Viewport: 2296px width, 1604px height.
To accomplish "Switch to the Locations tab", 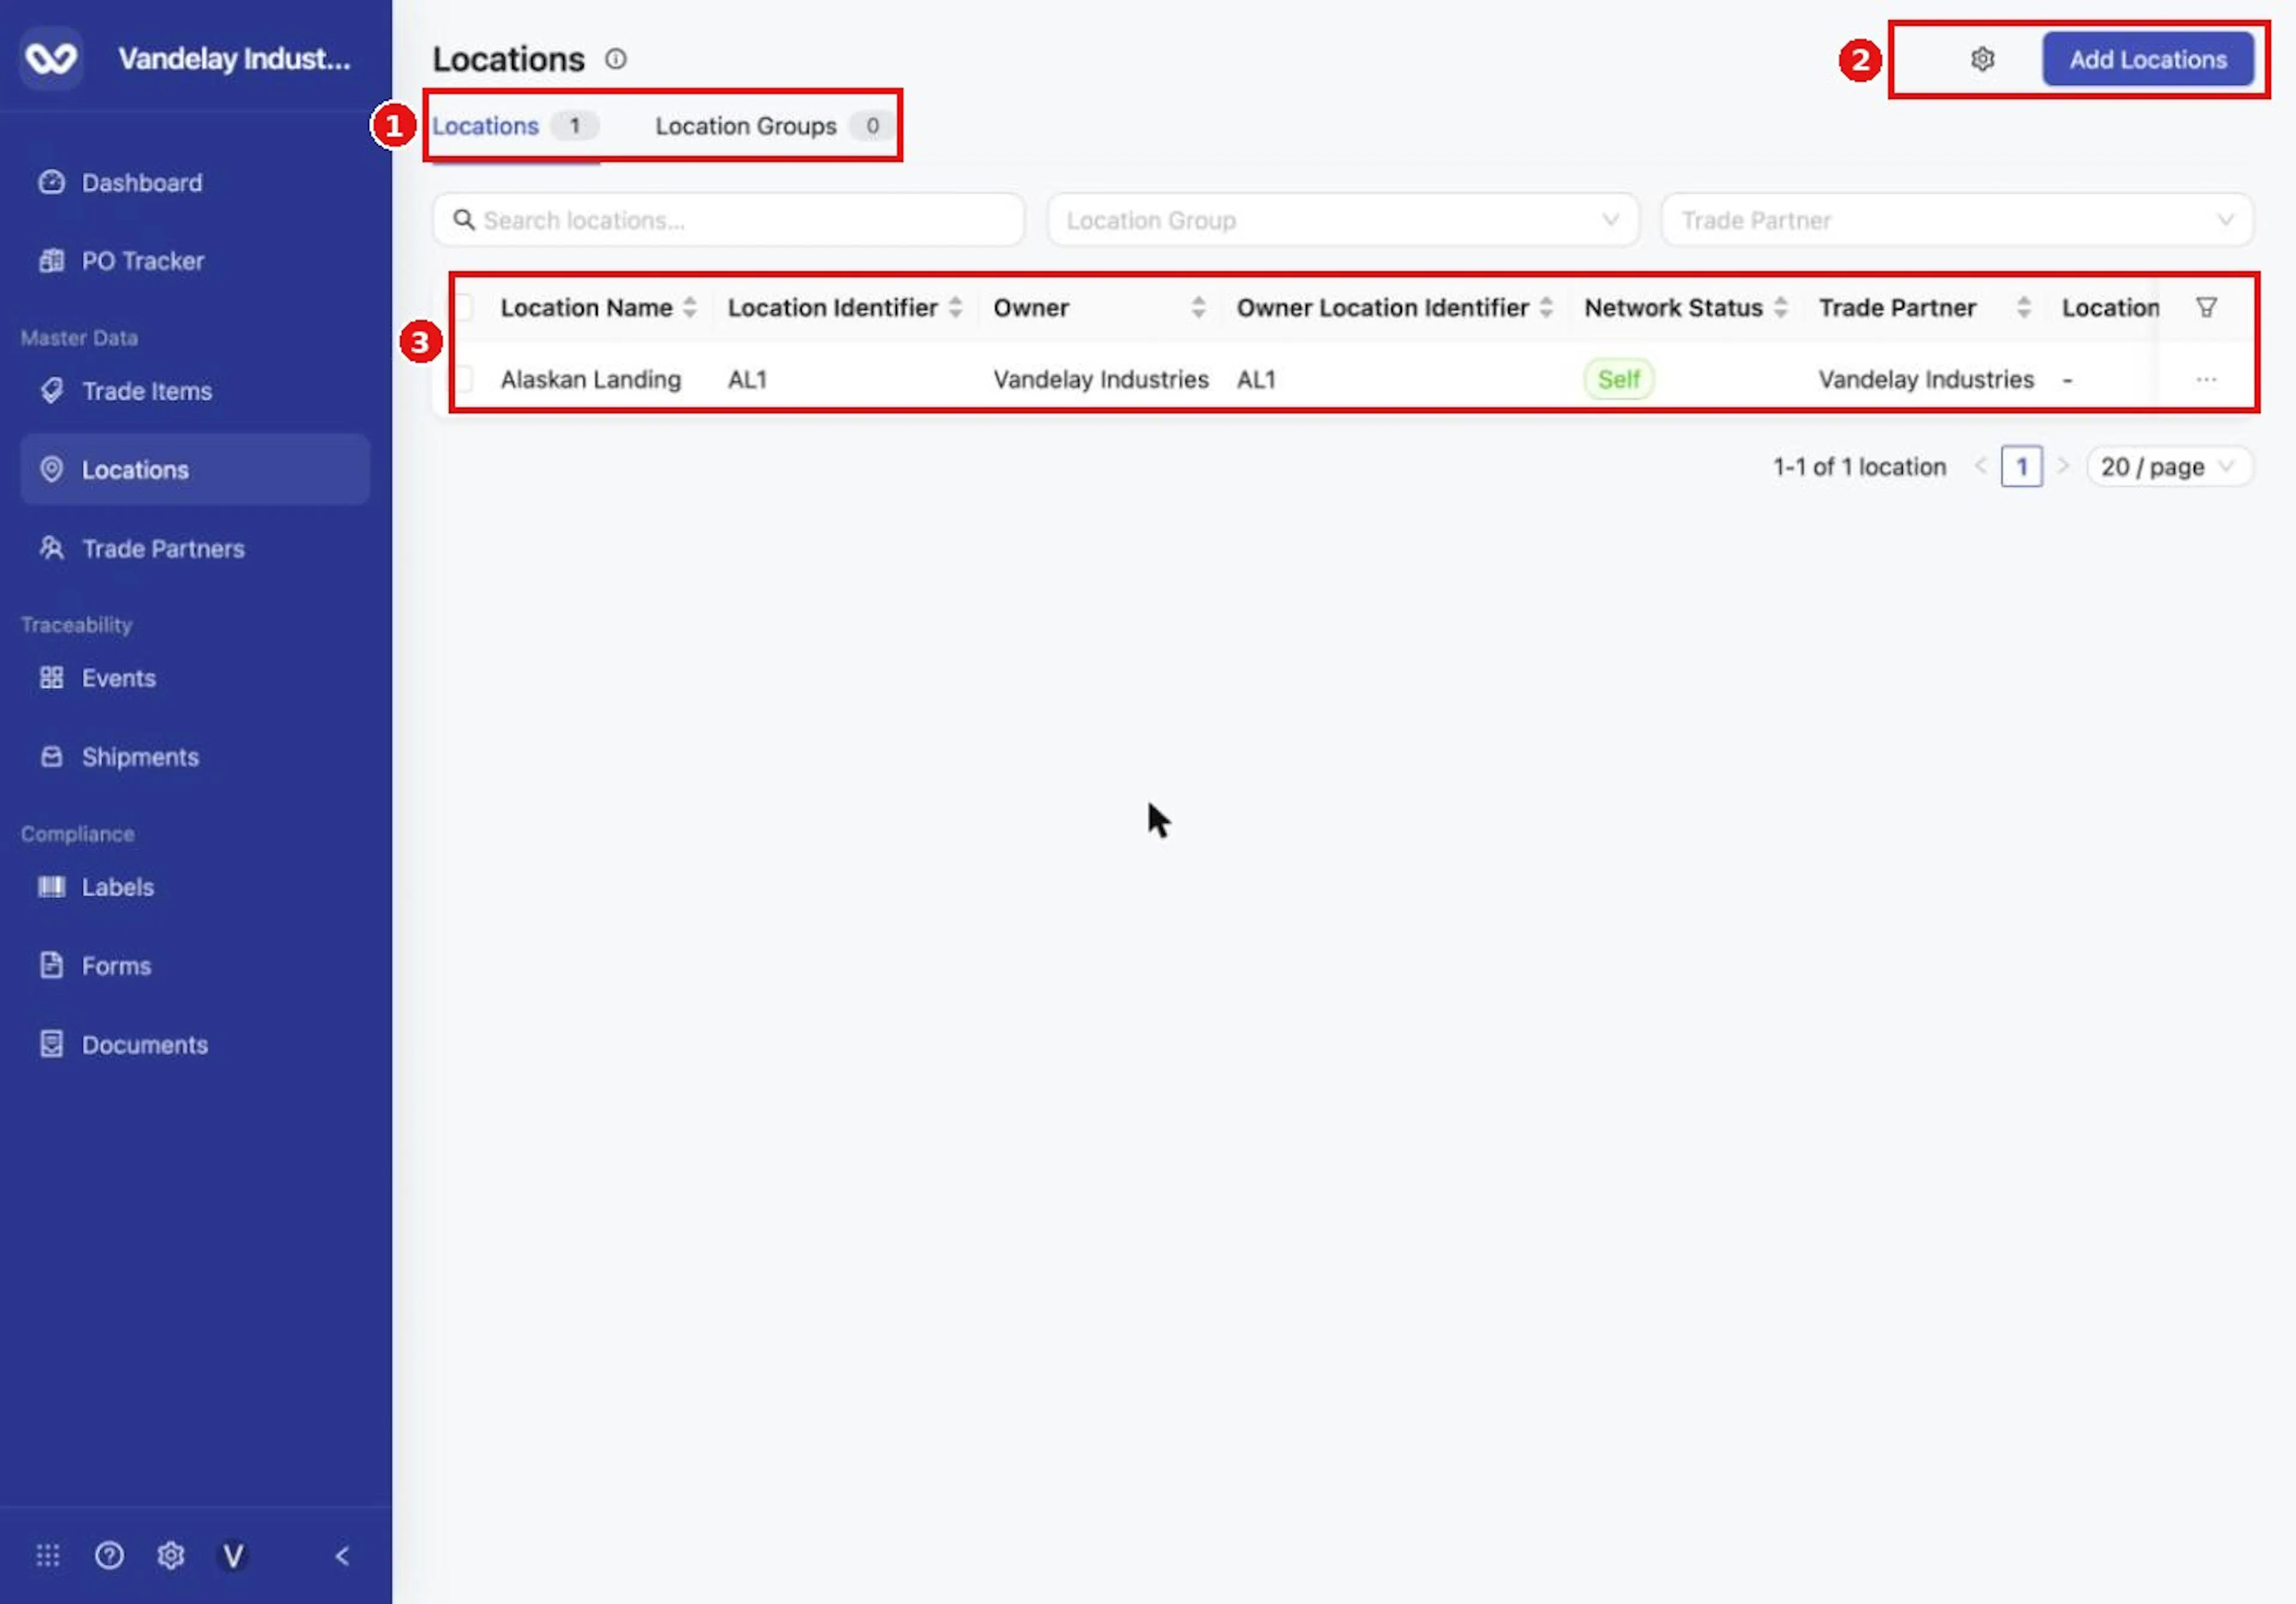I will (x=515, y=126).
